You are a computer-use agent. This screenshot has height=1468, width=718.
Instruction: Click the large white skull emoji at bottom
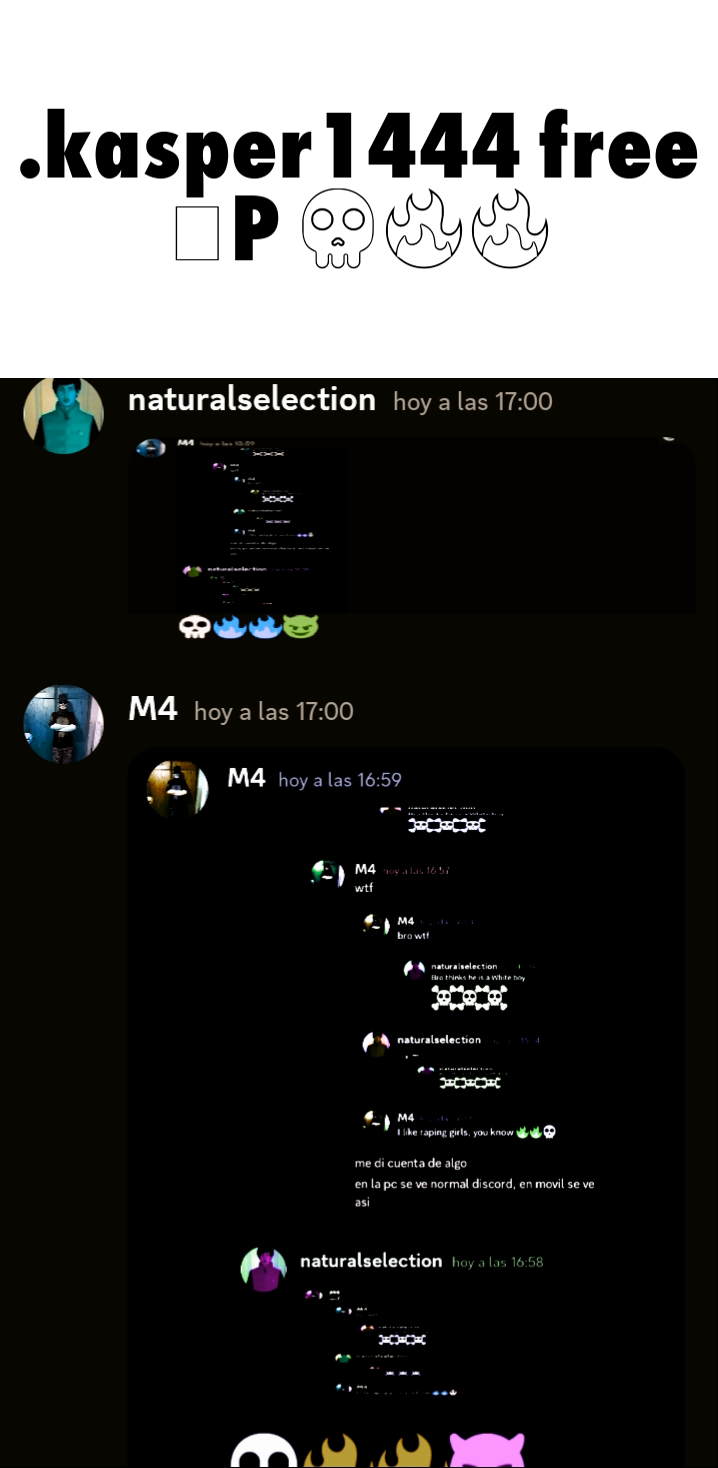point(264,1450)
